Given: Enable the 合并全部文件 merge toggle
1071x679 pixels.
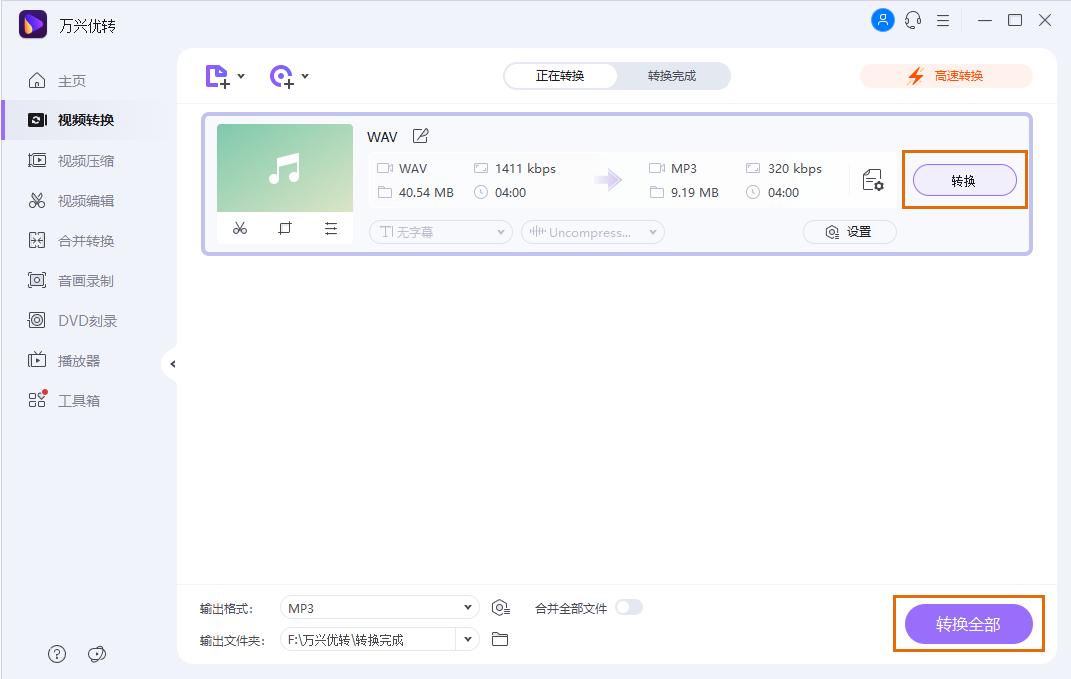Looking at the screenshot, I should (630, 606).
